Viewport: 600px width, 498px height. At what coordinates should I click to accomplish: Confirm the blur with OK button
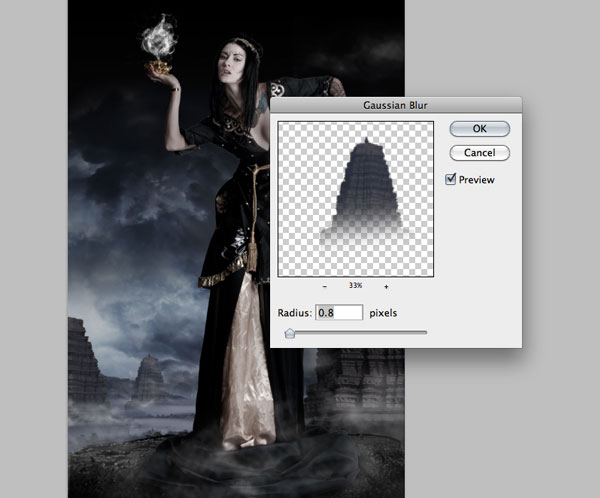479,129
